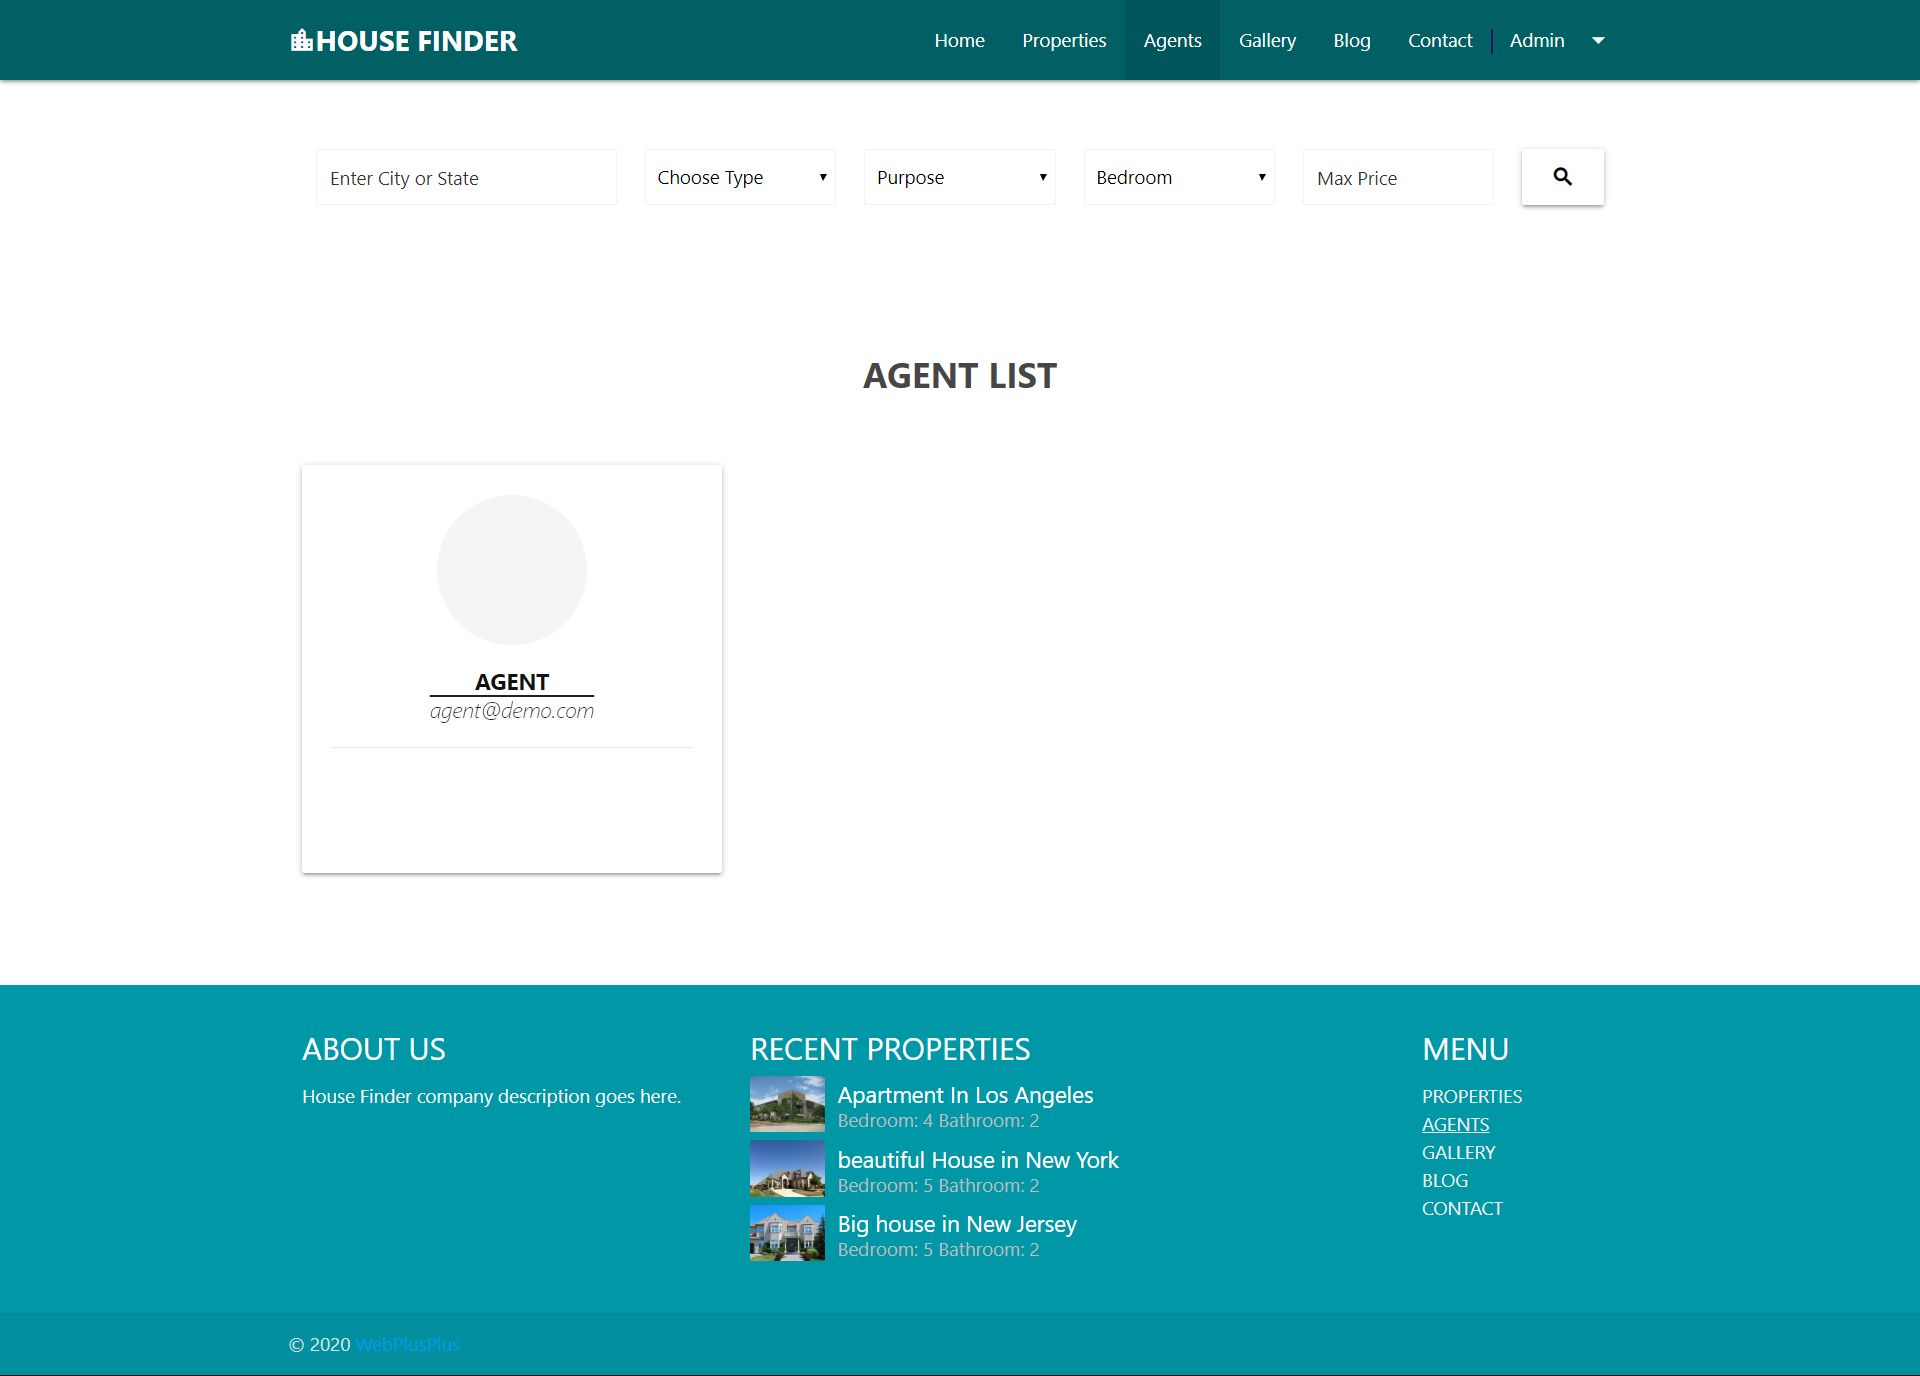Click the WebPlusPlus footer link
1920x1376 pixels.
[x=407, y=1344]
